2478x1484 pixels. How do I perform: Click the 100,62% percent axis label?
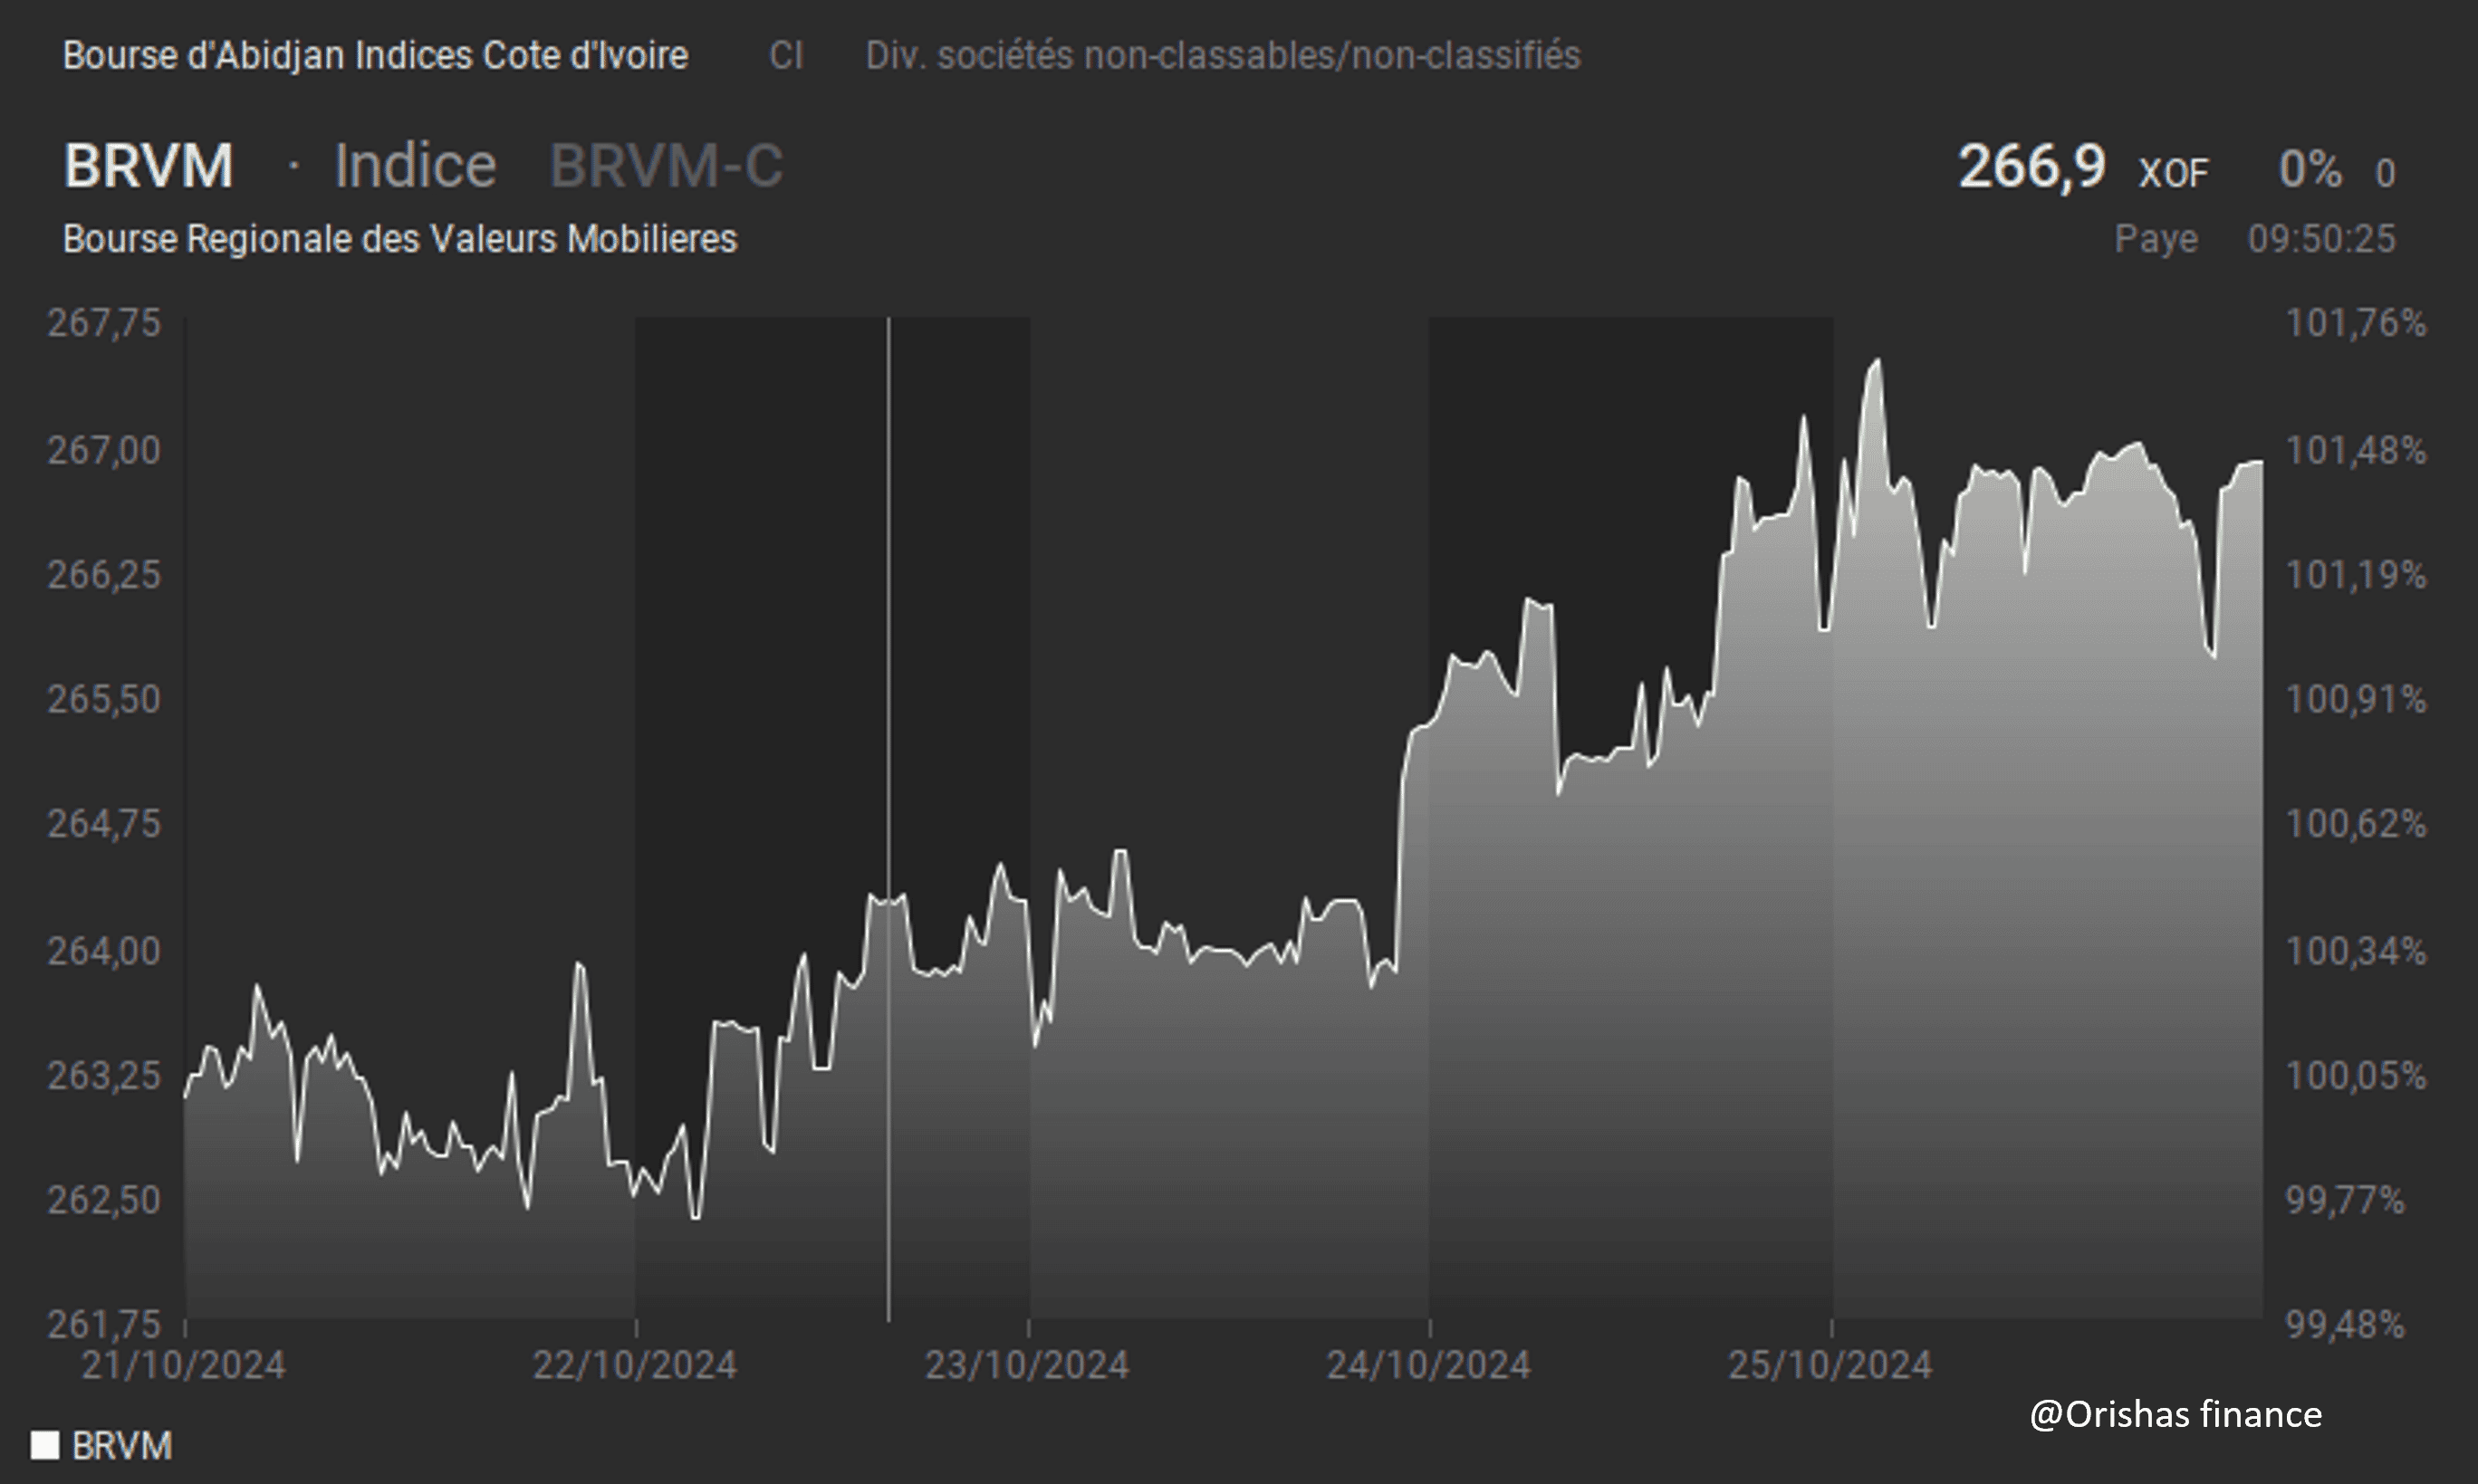[2356, 824]
